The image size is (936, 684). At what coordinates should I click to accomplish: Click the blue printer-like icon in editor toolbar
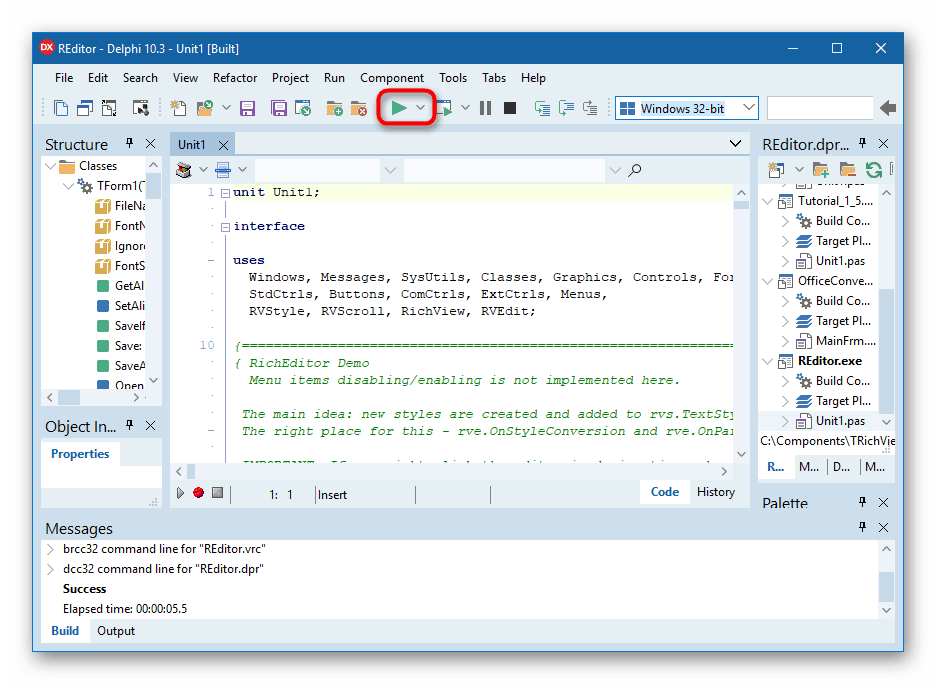(223, 170)
